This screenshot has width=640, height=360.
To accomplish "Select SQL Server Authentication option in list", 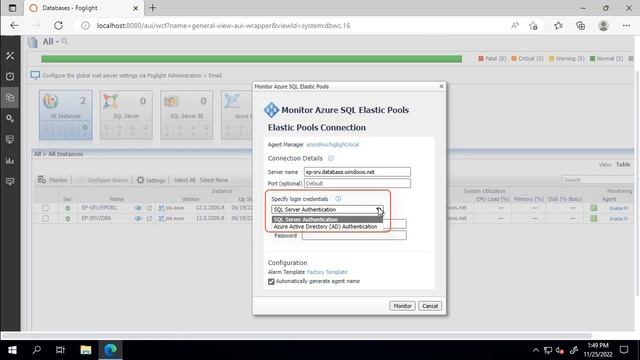I will pyautogui.click(x=327, y=220).
